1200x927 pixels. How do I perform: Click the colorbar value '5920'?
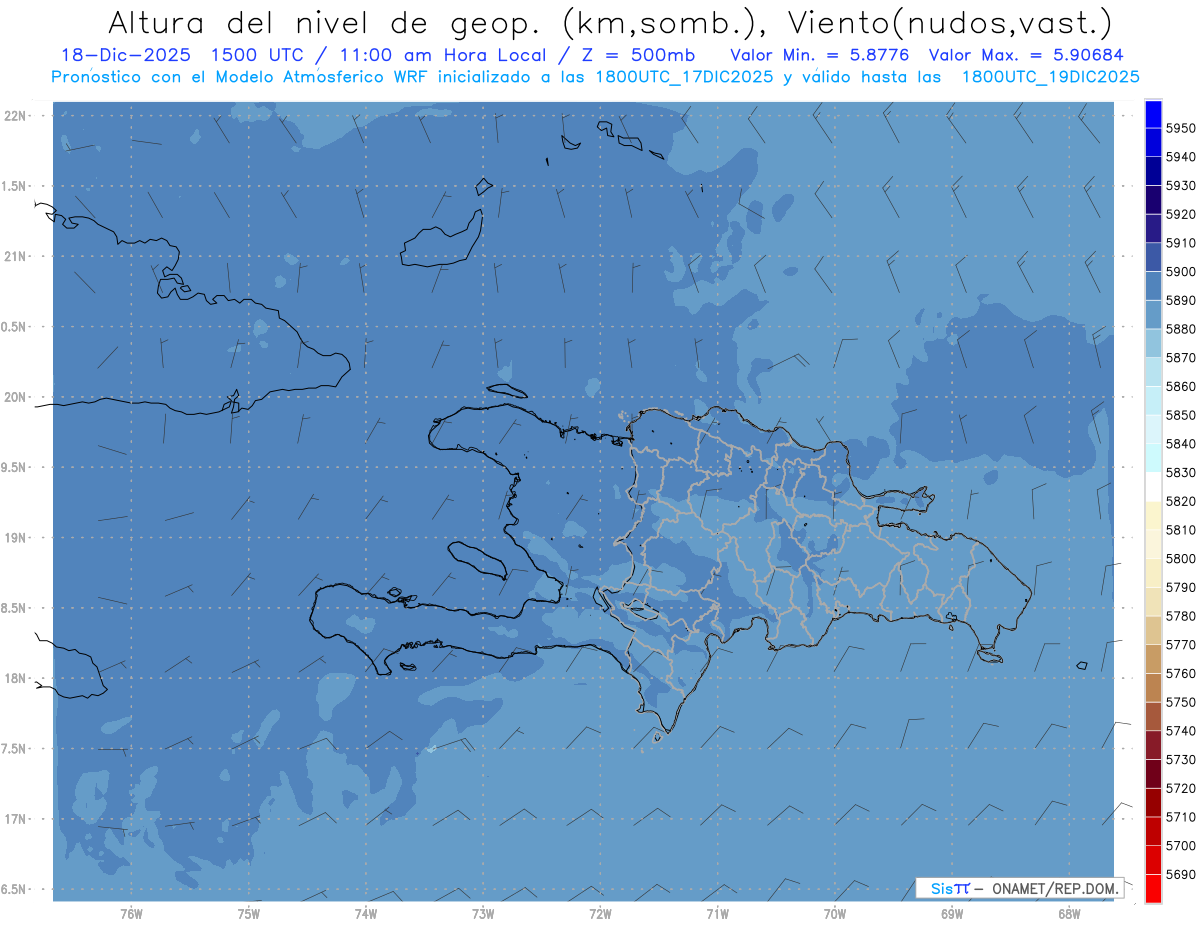coord(1181,214)
